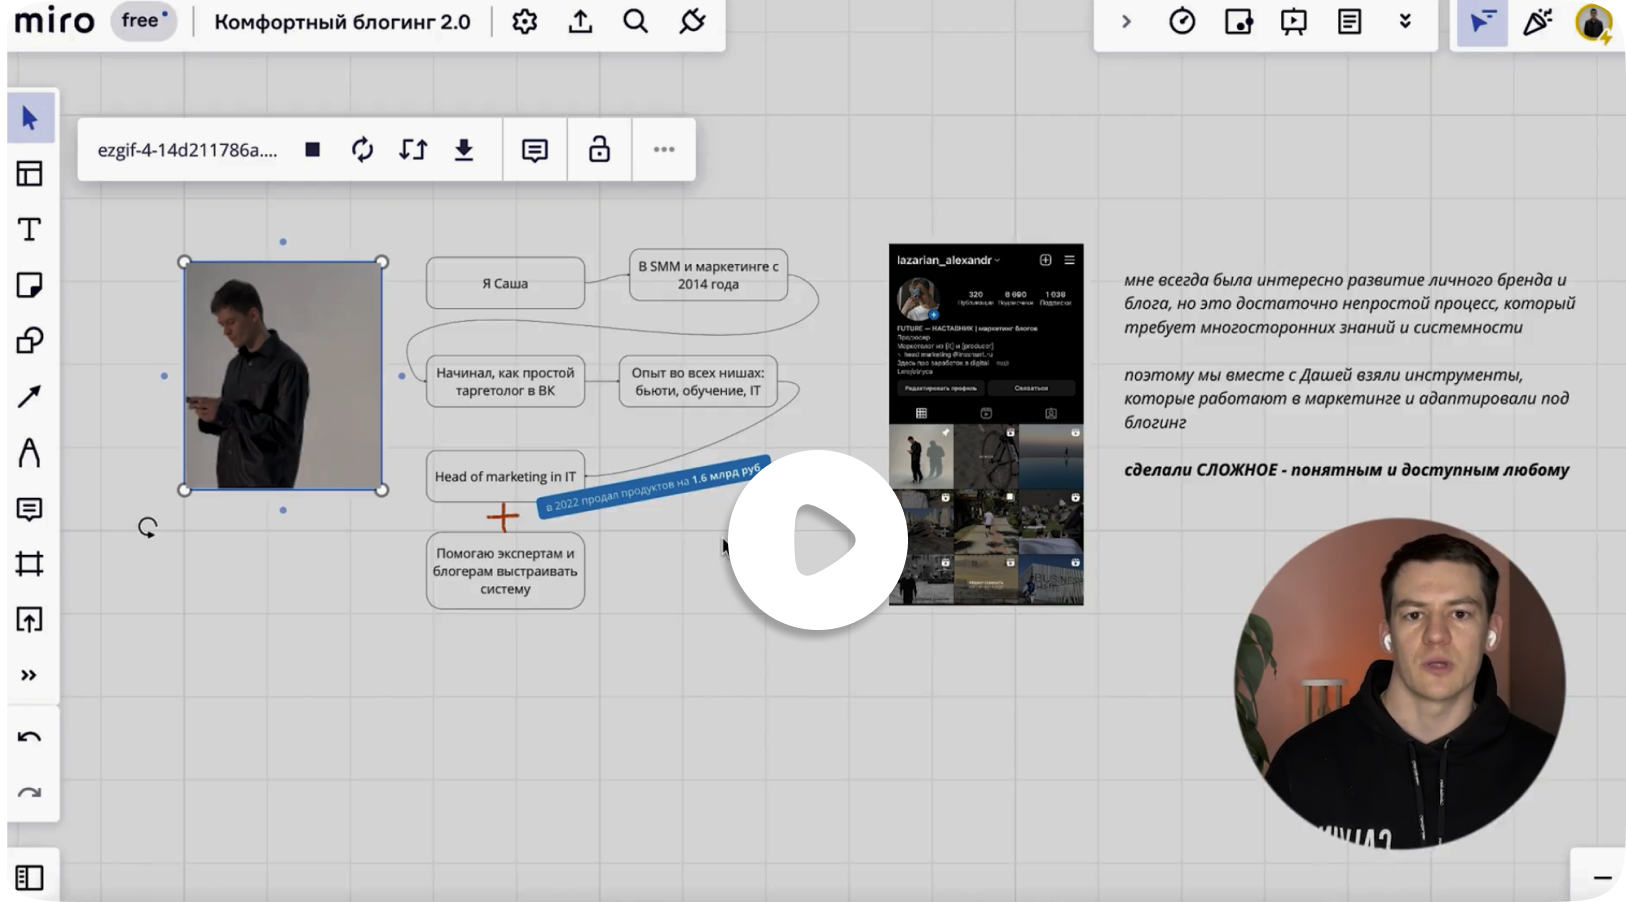Image resolution: width=1626 pixels, height=902 pixels.
Task: Undo the last action
Action: click(x=30, y=738)
